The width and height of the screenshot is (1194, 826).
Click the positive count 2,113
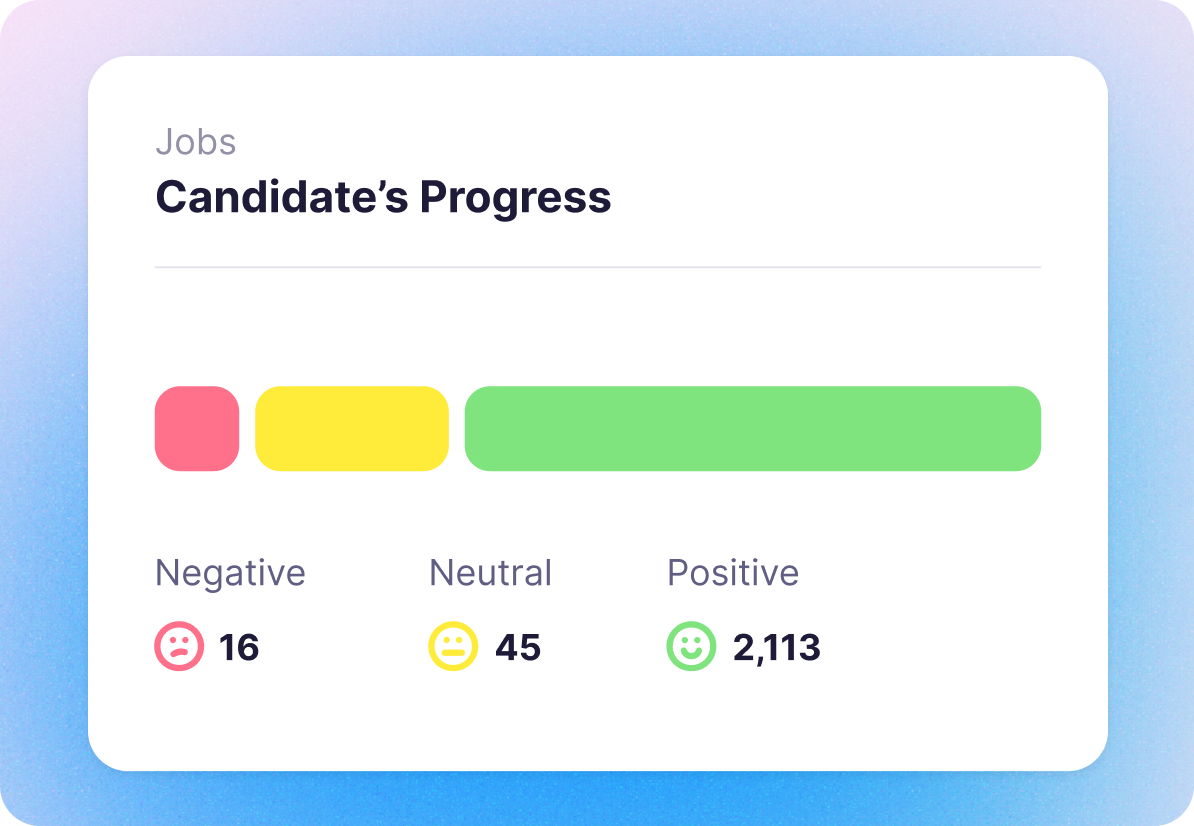pos(777,648)
